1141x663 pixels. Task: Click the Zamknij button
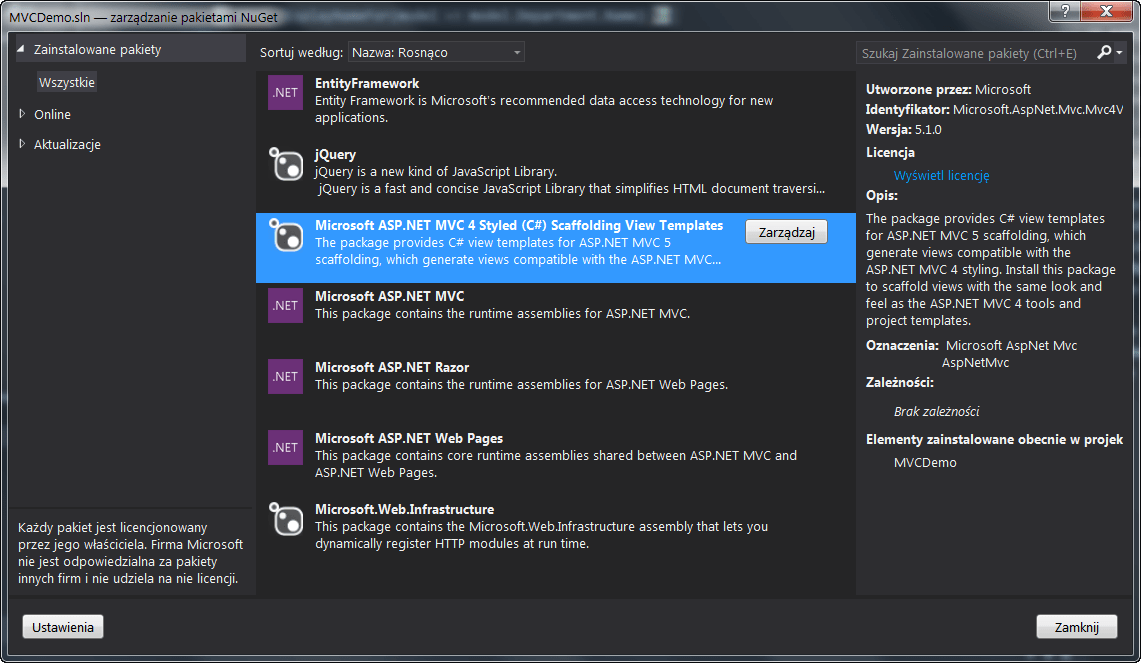coord(1077,627)
